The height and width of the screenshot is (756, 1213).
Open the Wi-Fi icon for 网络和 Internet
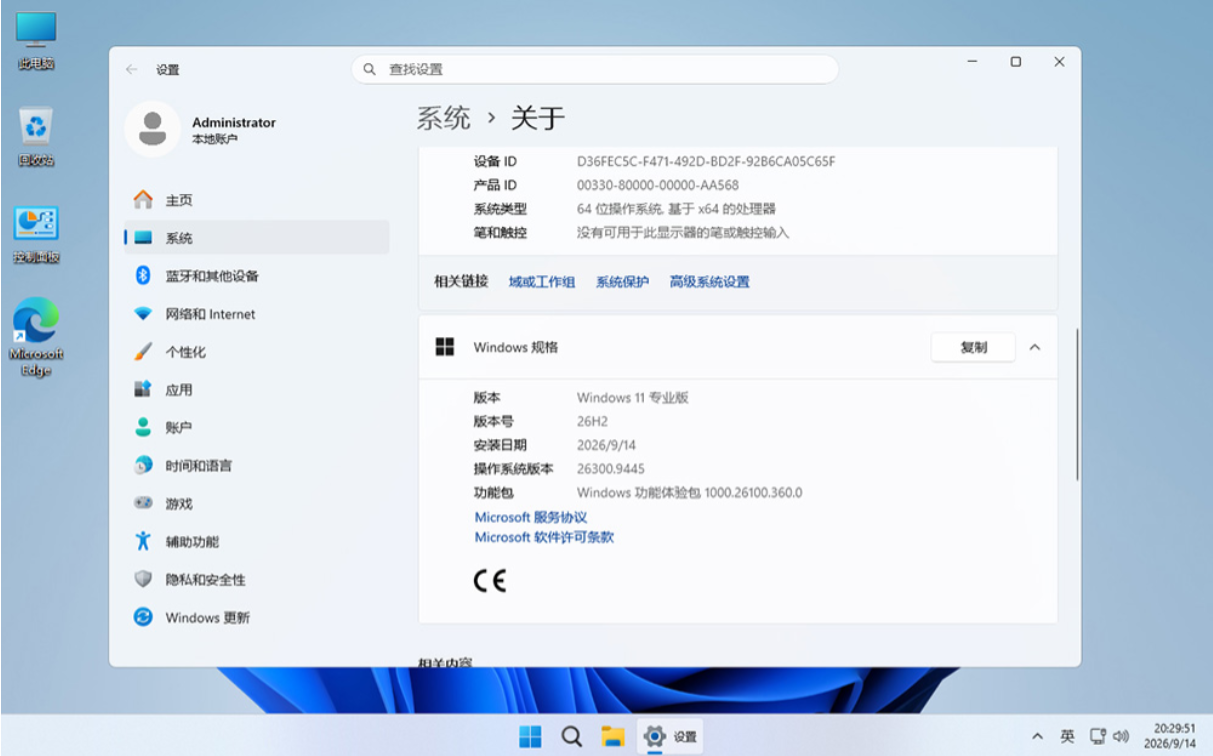tap(143, 314)
